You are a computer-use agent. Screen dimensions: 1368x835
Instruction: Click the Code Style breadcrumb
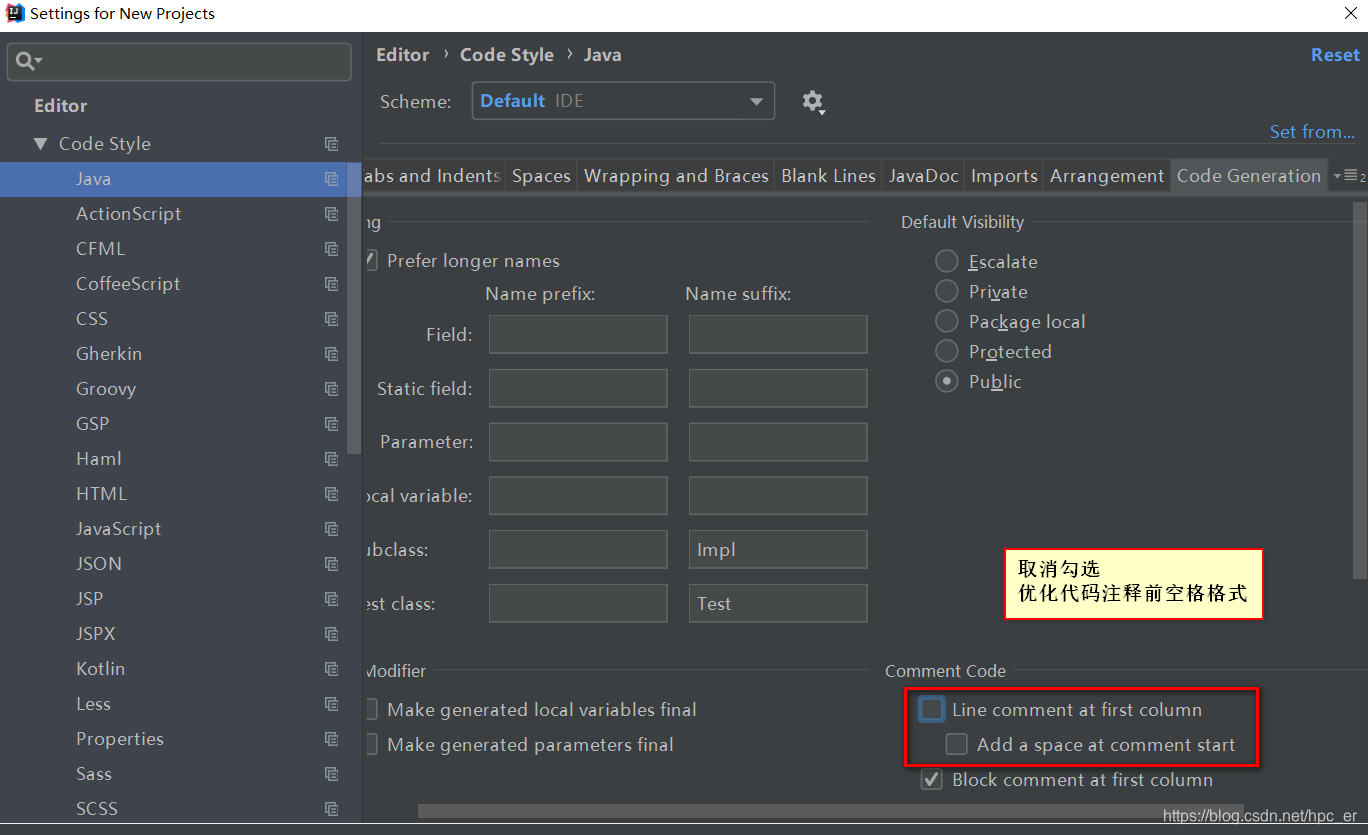pyautogui.click(x=507, y=55)
